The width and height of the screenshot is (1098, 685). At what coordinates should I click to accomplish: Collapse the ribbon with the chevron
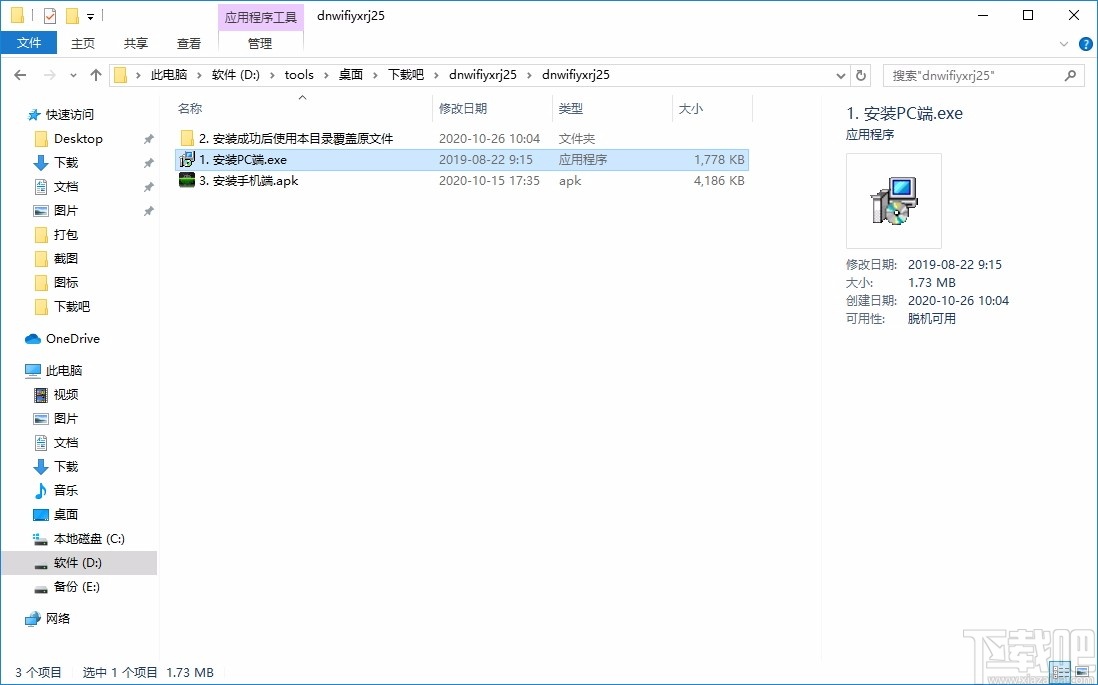point(1063,43)
